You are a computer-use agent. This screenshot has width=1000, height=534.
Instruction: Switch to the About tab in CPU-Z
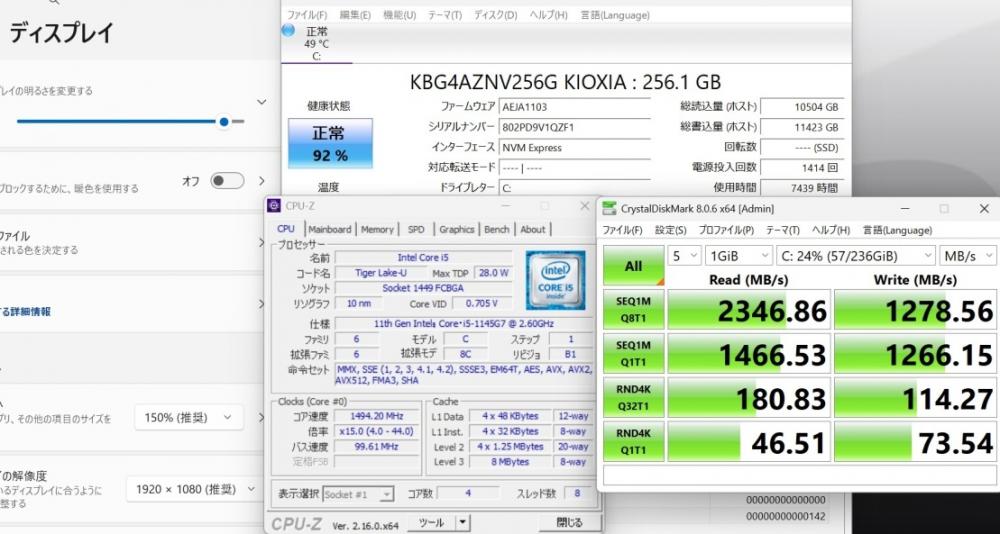click(x=533, y=229)
